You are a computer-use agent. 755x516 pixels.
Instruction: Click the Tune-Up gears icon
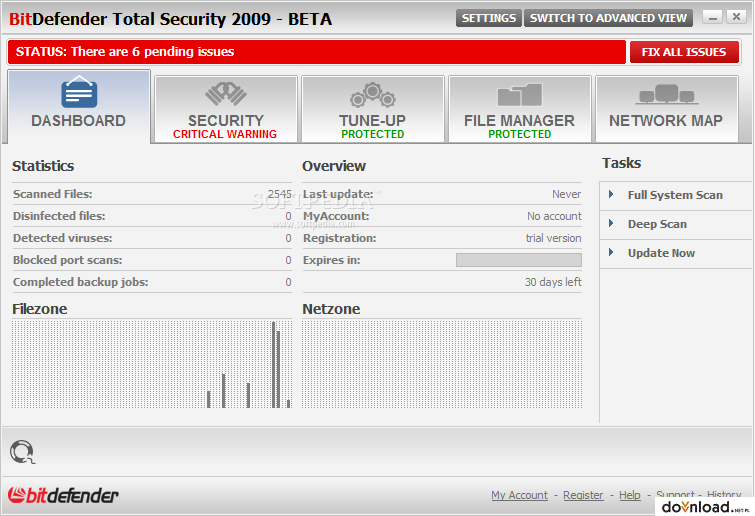click(x=373, y=94)
